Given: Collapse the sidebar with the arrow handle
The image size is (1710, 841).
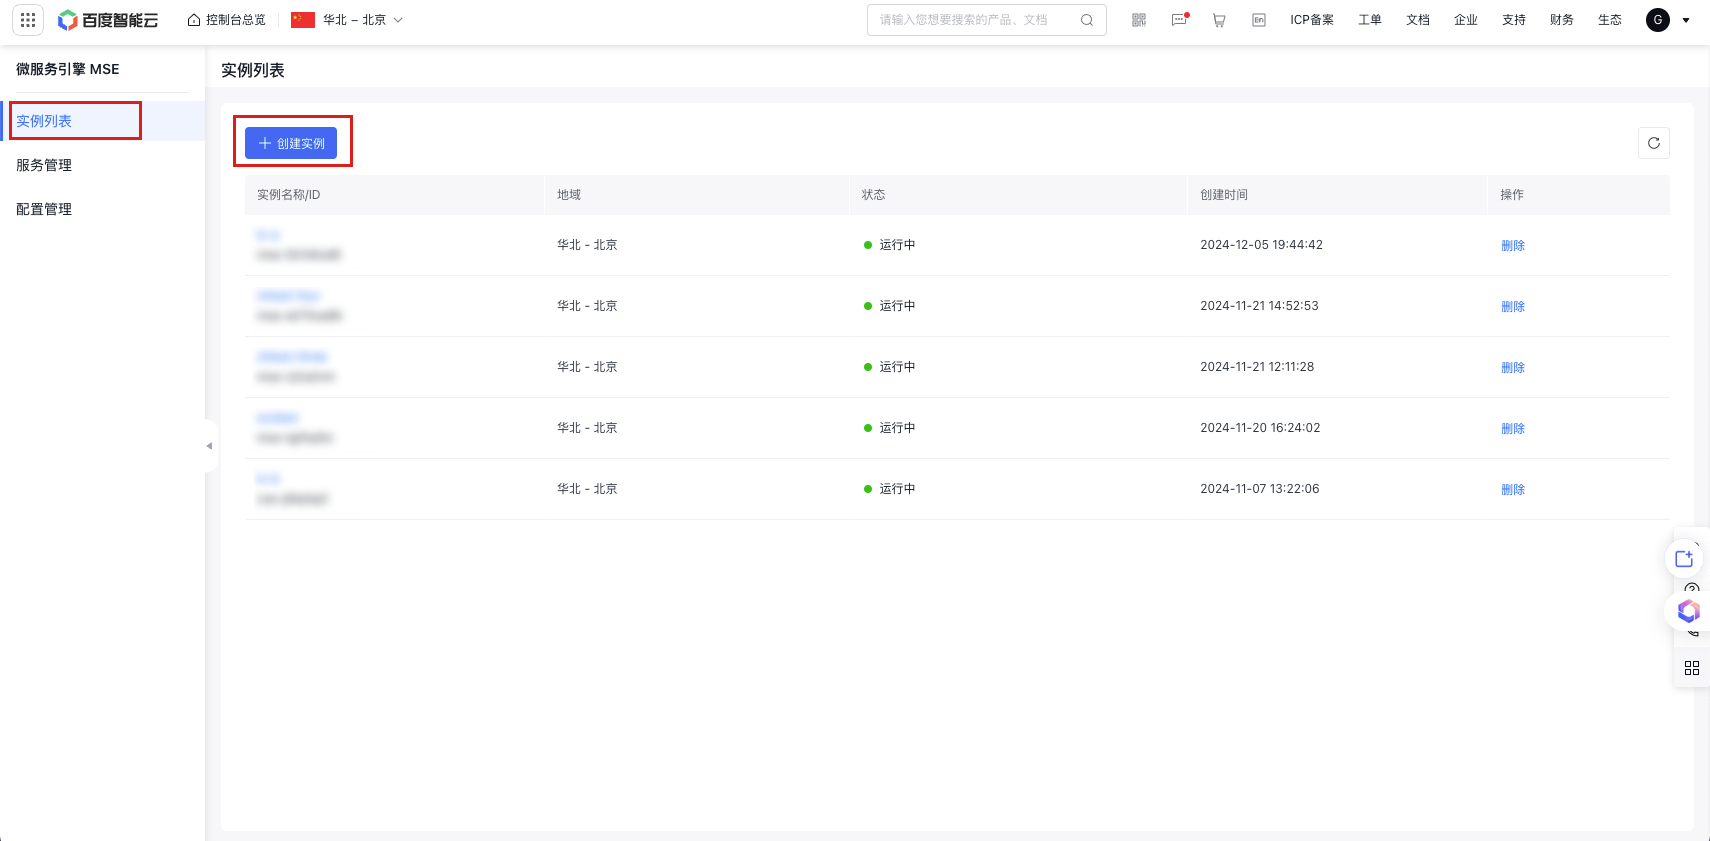Looking at the screenshot, I should [x=209, y=446].
